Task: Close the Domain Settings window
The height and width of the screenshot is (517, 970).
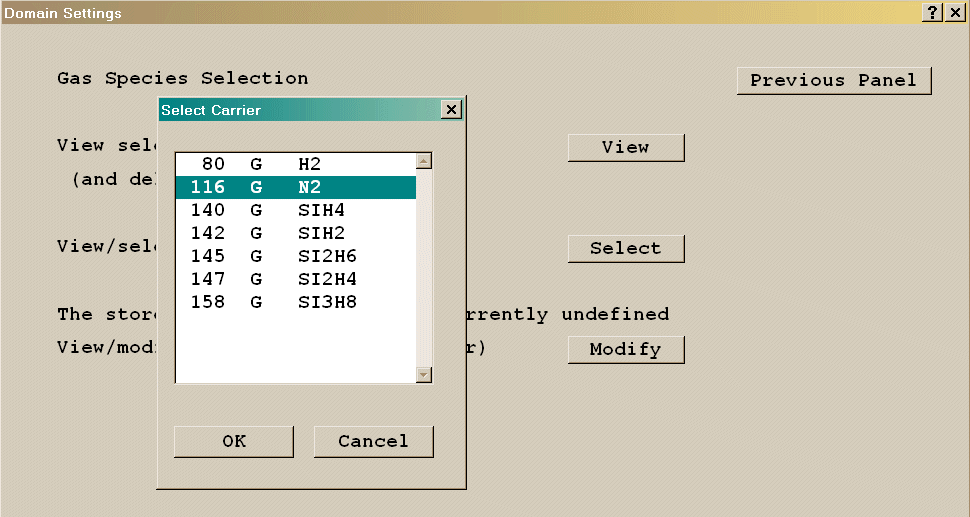Action: point(955,12)
